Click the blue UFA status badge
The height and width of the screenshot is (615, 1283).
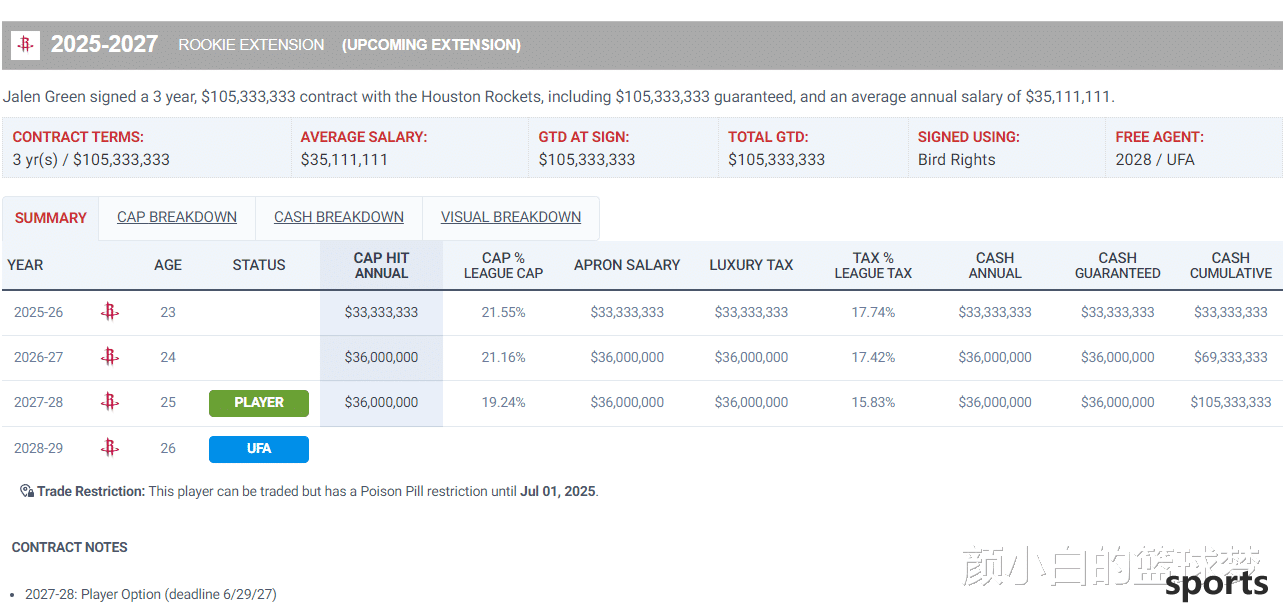[x=259, y=449]
